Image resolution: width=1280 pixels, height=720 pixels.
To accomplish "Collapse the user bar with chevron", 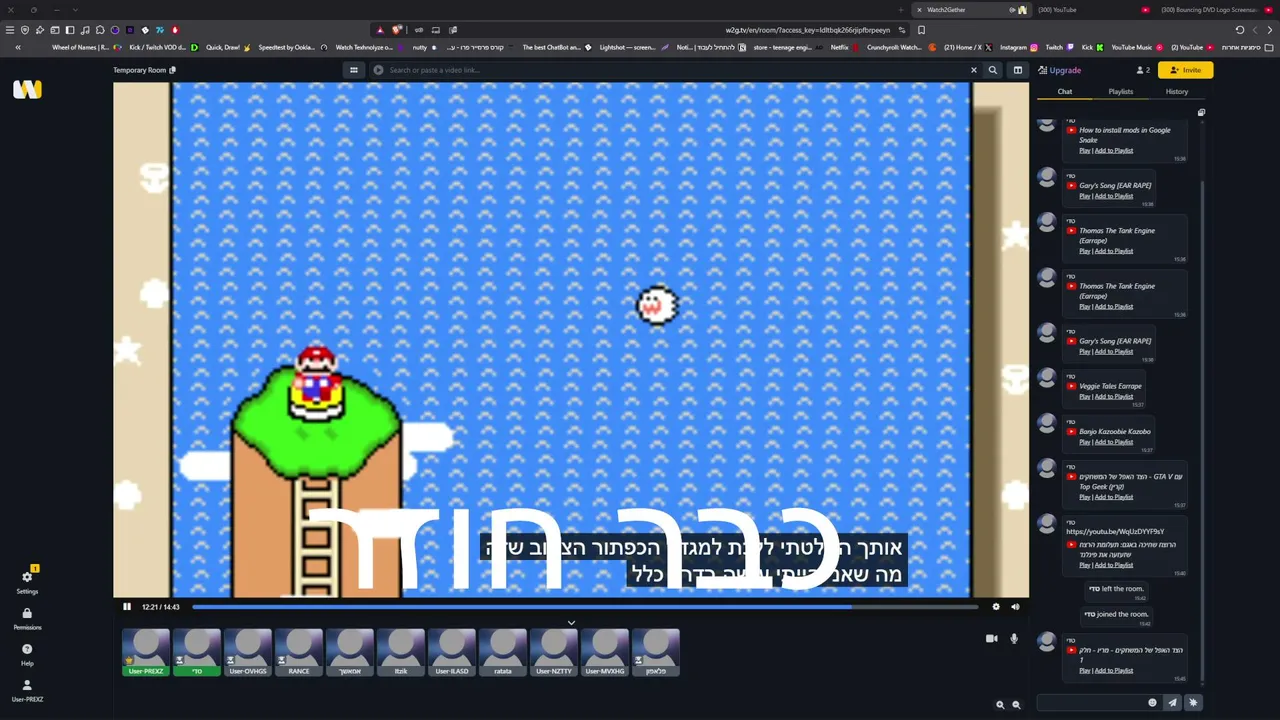I will [571, 623].
